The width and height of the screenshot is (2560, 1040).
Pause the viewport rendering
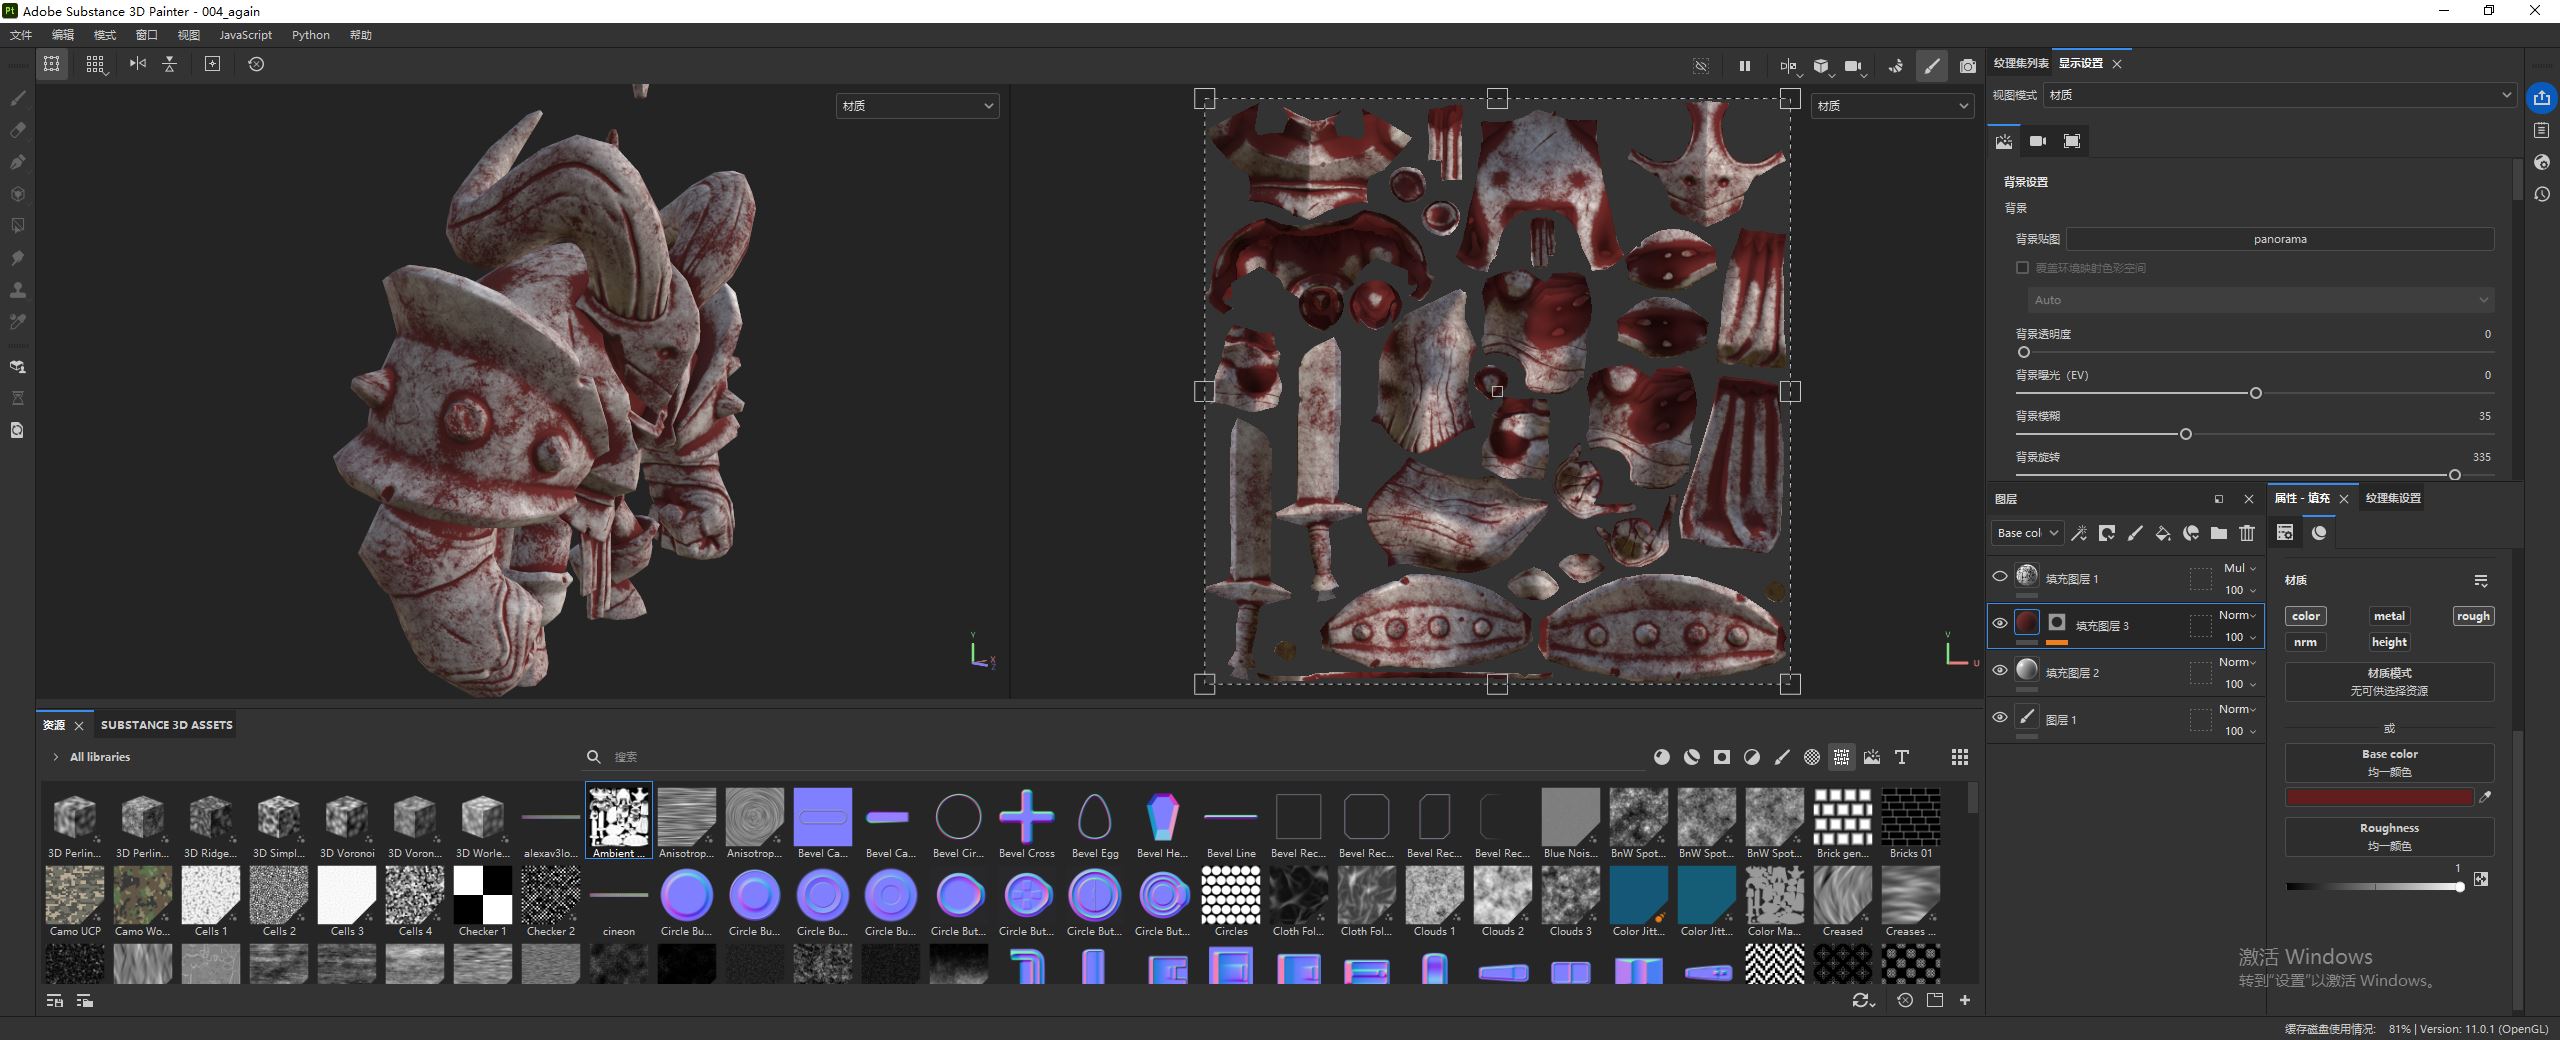click(1744, 66)
